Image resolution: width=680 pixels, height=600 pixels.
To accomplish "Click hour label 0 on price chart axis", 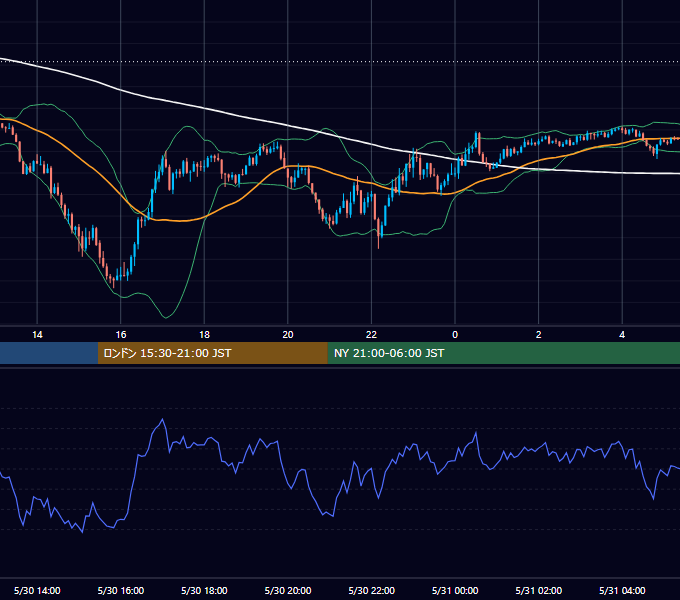I will click(455, 335).
